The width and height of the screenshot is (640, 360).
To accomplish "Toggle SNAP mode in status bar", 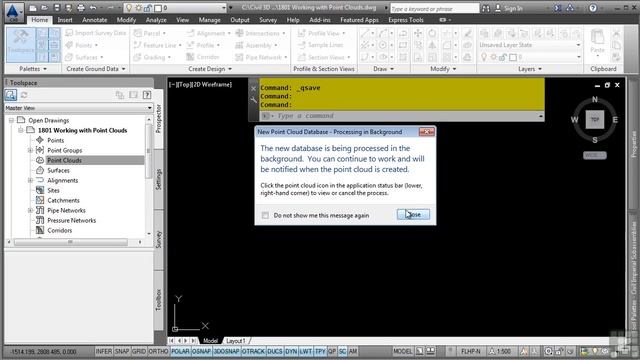I will click(122, 351).
